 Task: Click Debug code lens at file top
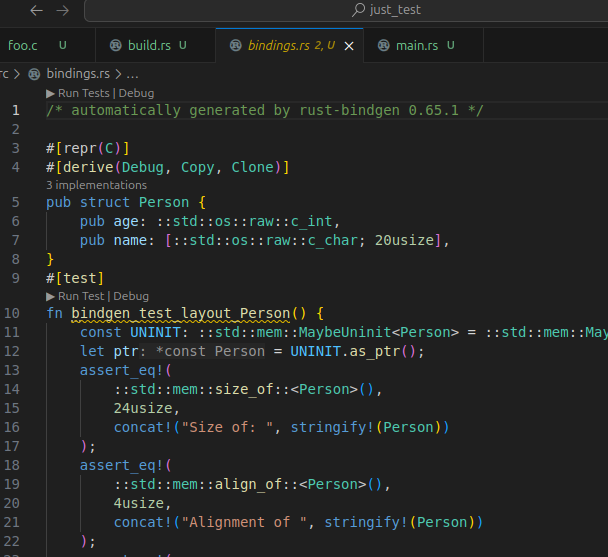136,93
